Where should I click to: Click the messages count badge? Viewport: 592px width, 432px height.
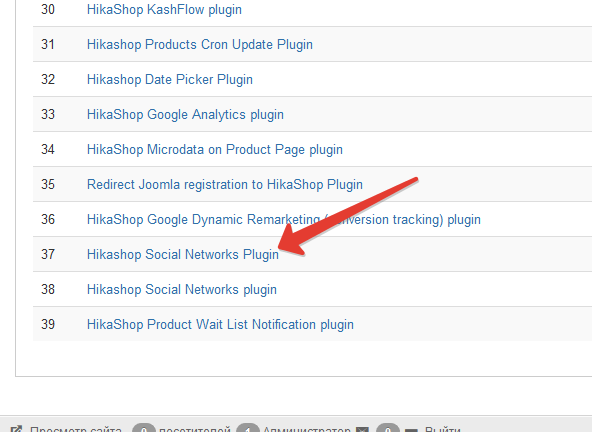pyautogui.click(x=388, y=429)
